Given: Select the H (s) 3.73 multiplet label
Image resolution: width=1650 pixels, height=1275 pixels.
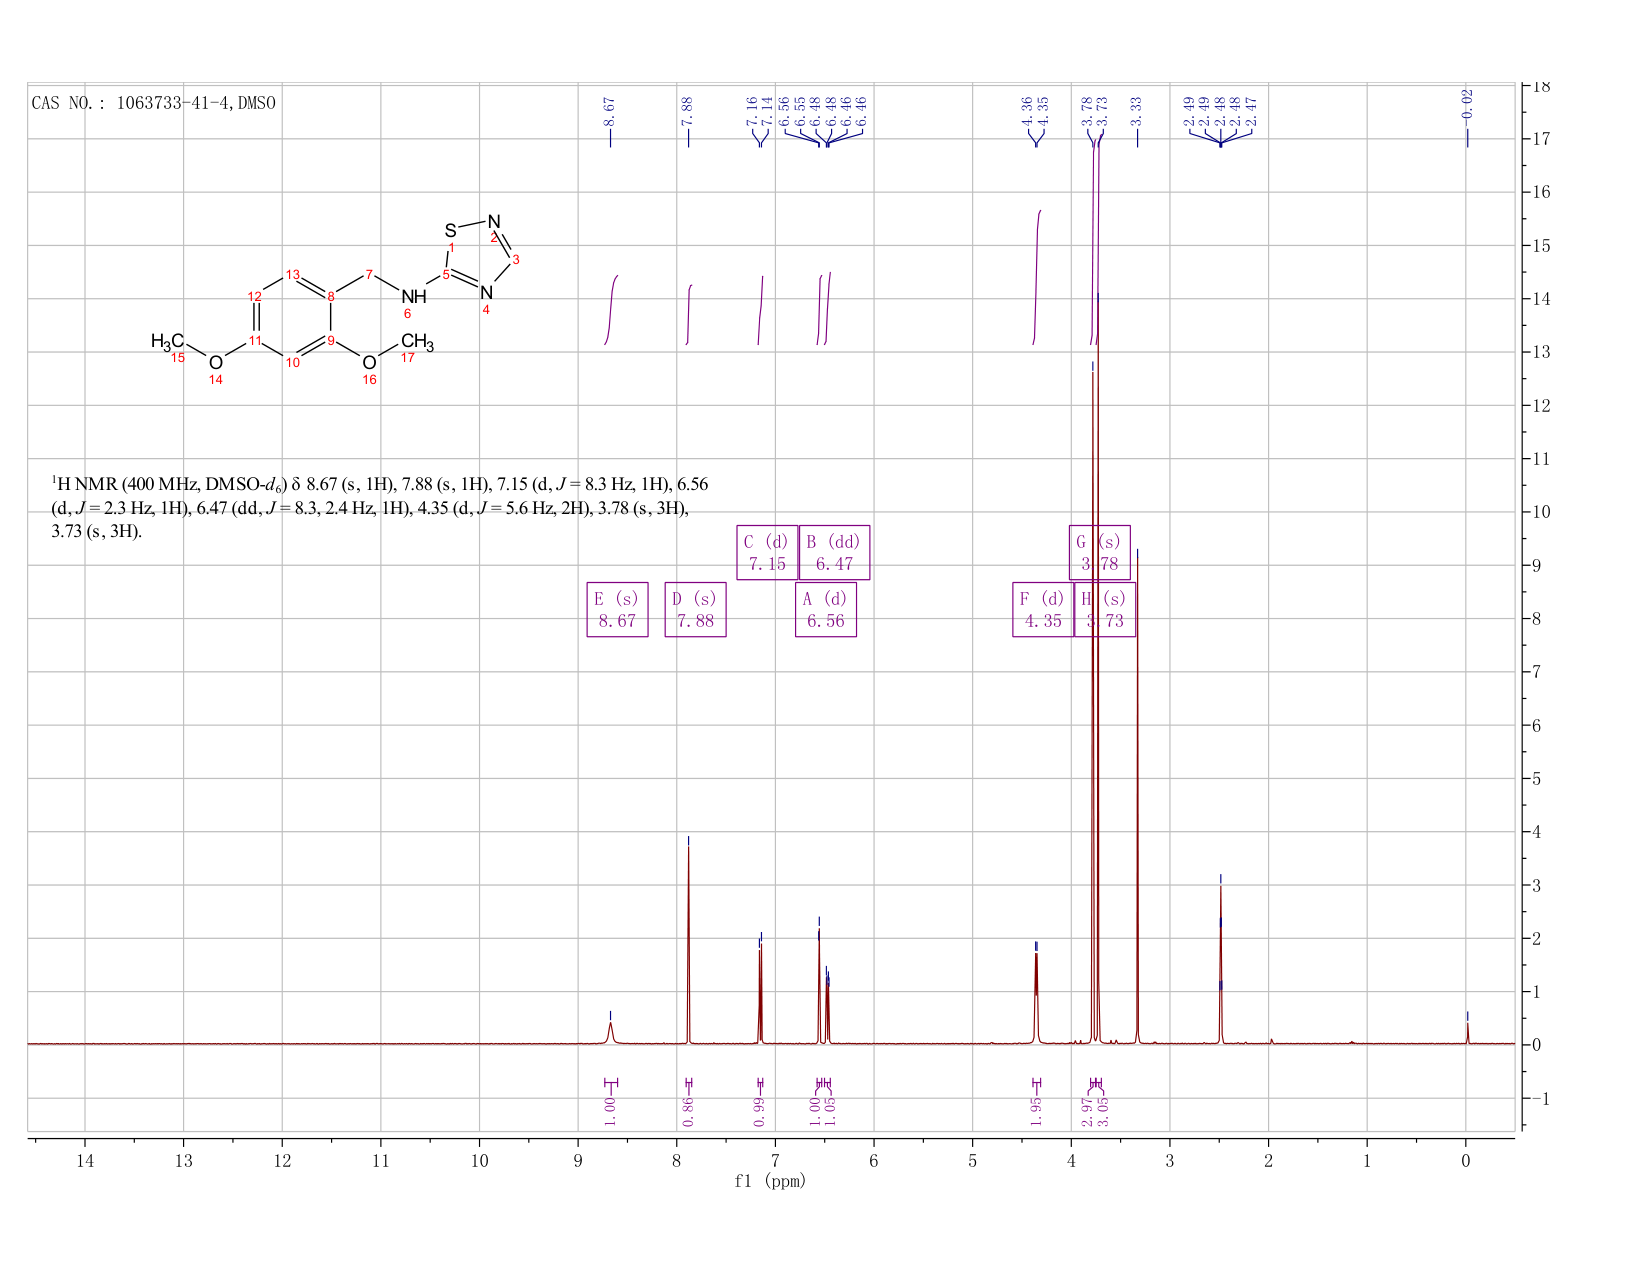Looking at the screenshot, I should coord(1105,610).
